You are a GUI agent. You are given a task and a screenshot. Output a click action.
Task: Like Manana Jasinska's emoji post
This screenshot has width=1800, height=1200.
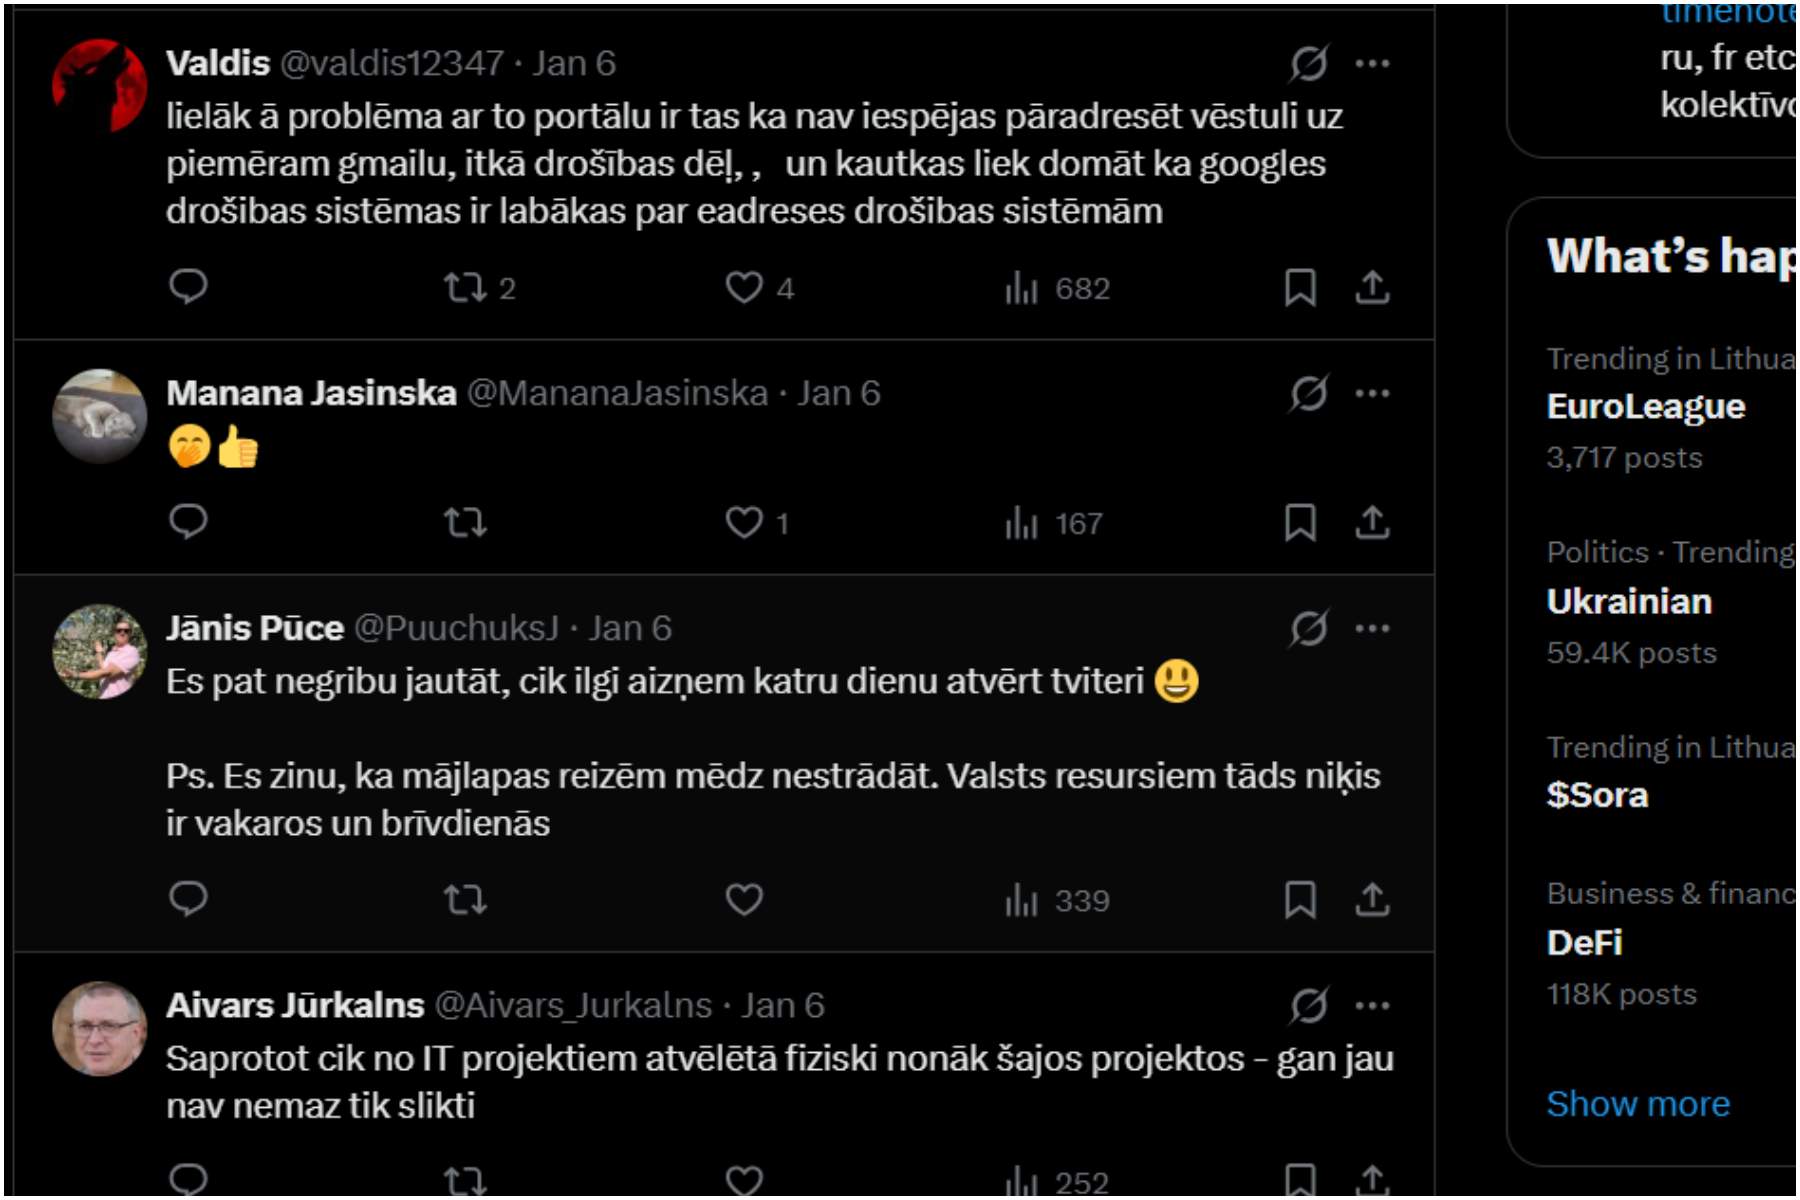[x=744, y=522]
